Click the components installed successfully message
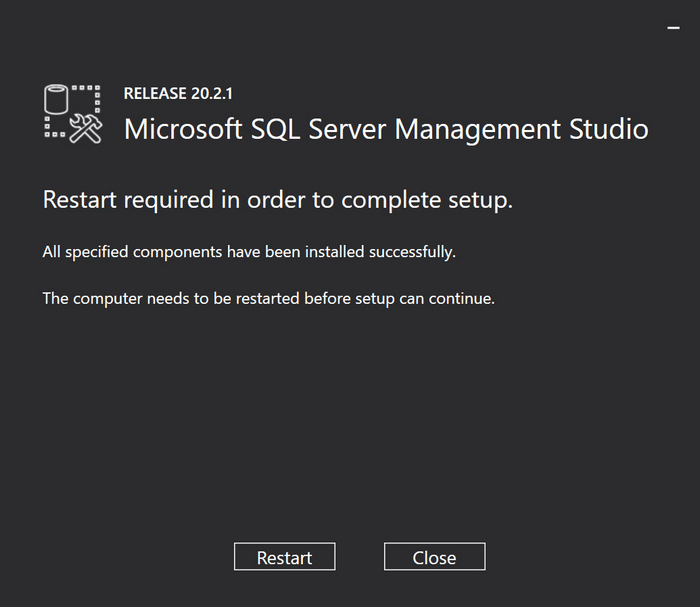The height and width of the screenshot is (607, 700). click(249, 252)
